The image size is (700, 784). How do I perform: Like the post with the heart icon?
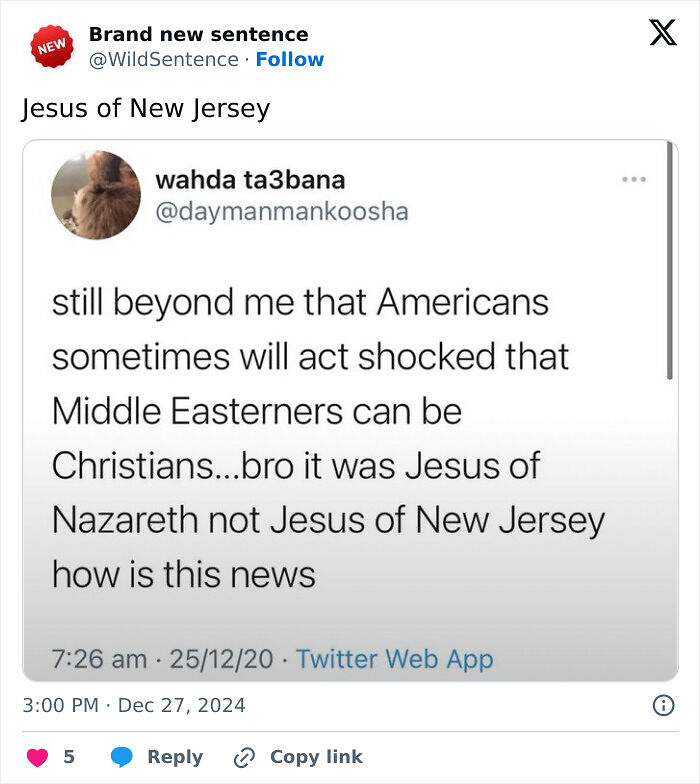[37, 757]
